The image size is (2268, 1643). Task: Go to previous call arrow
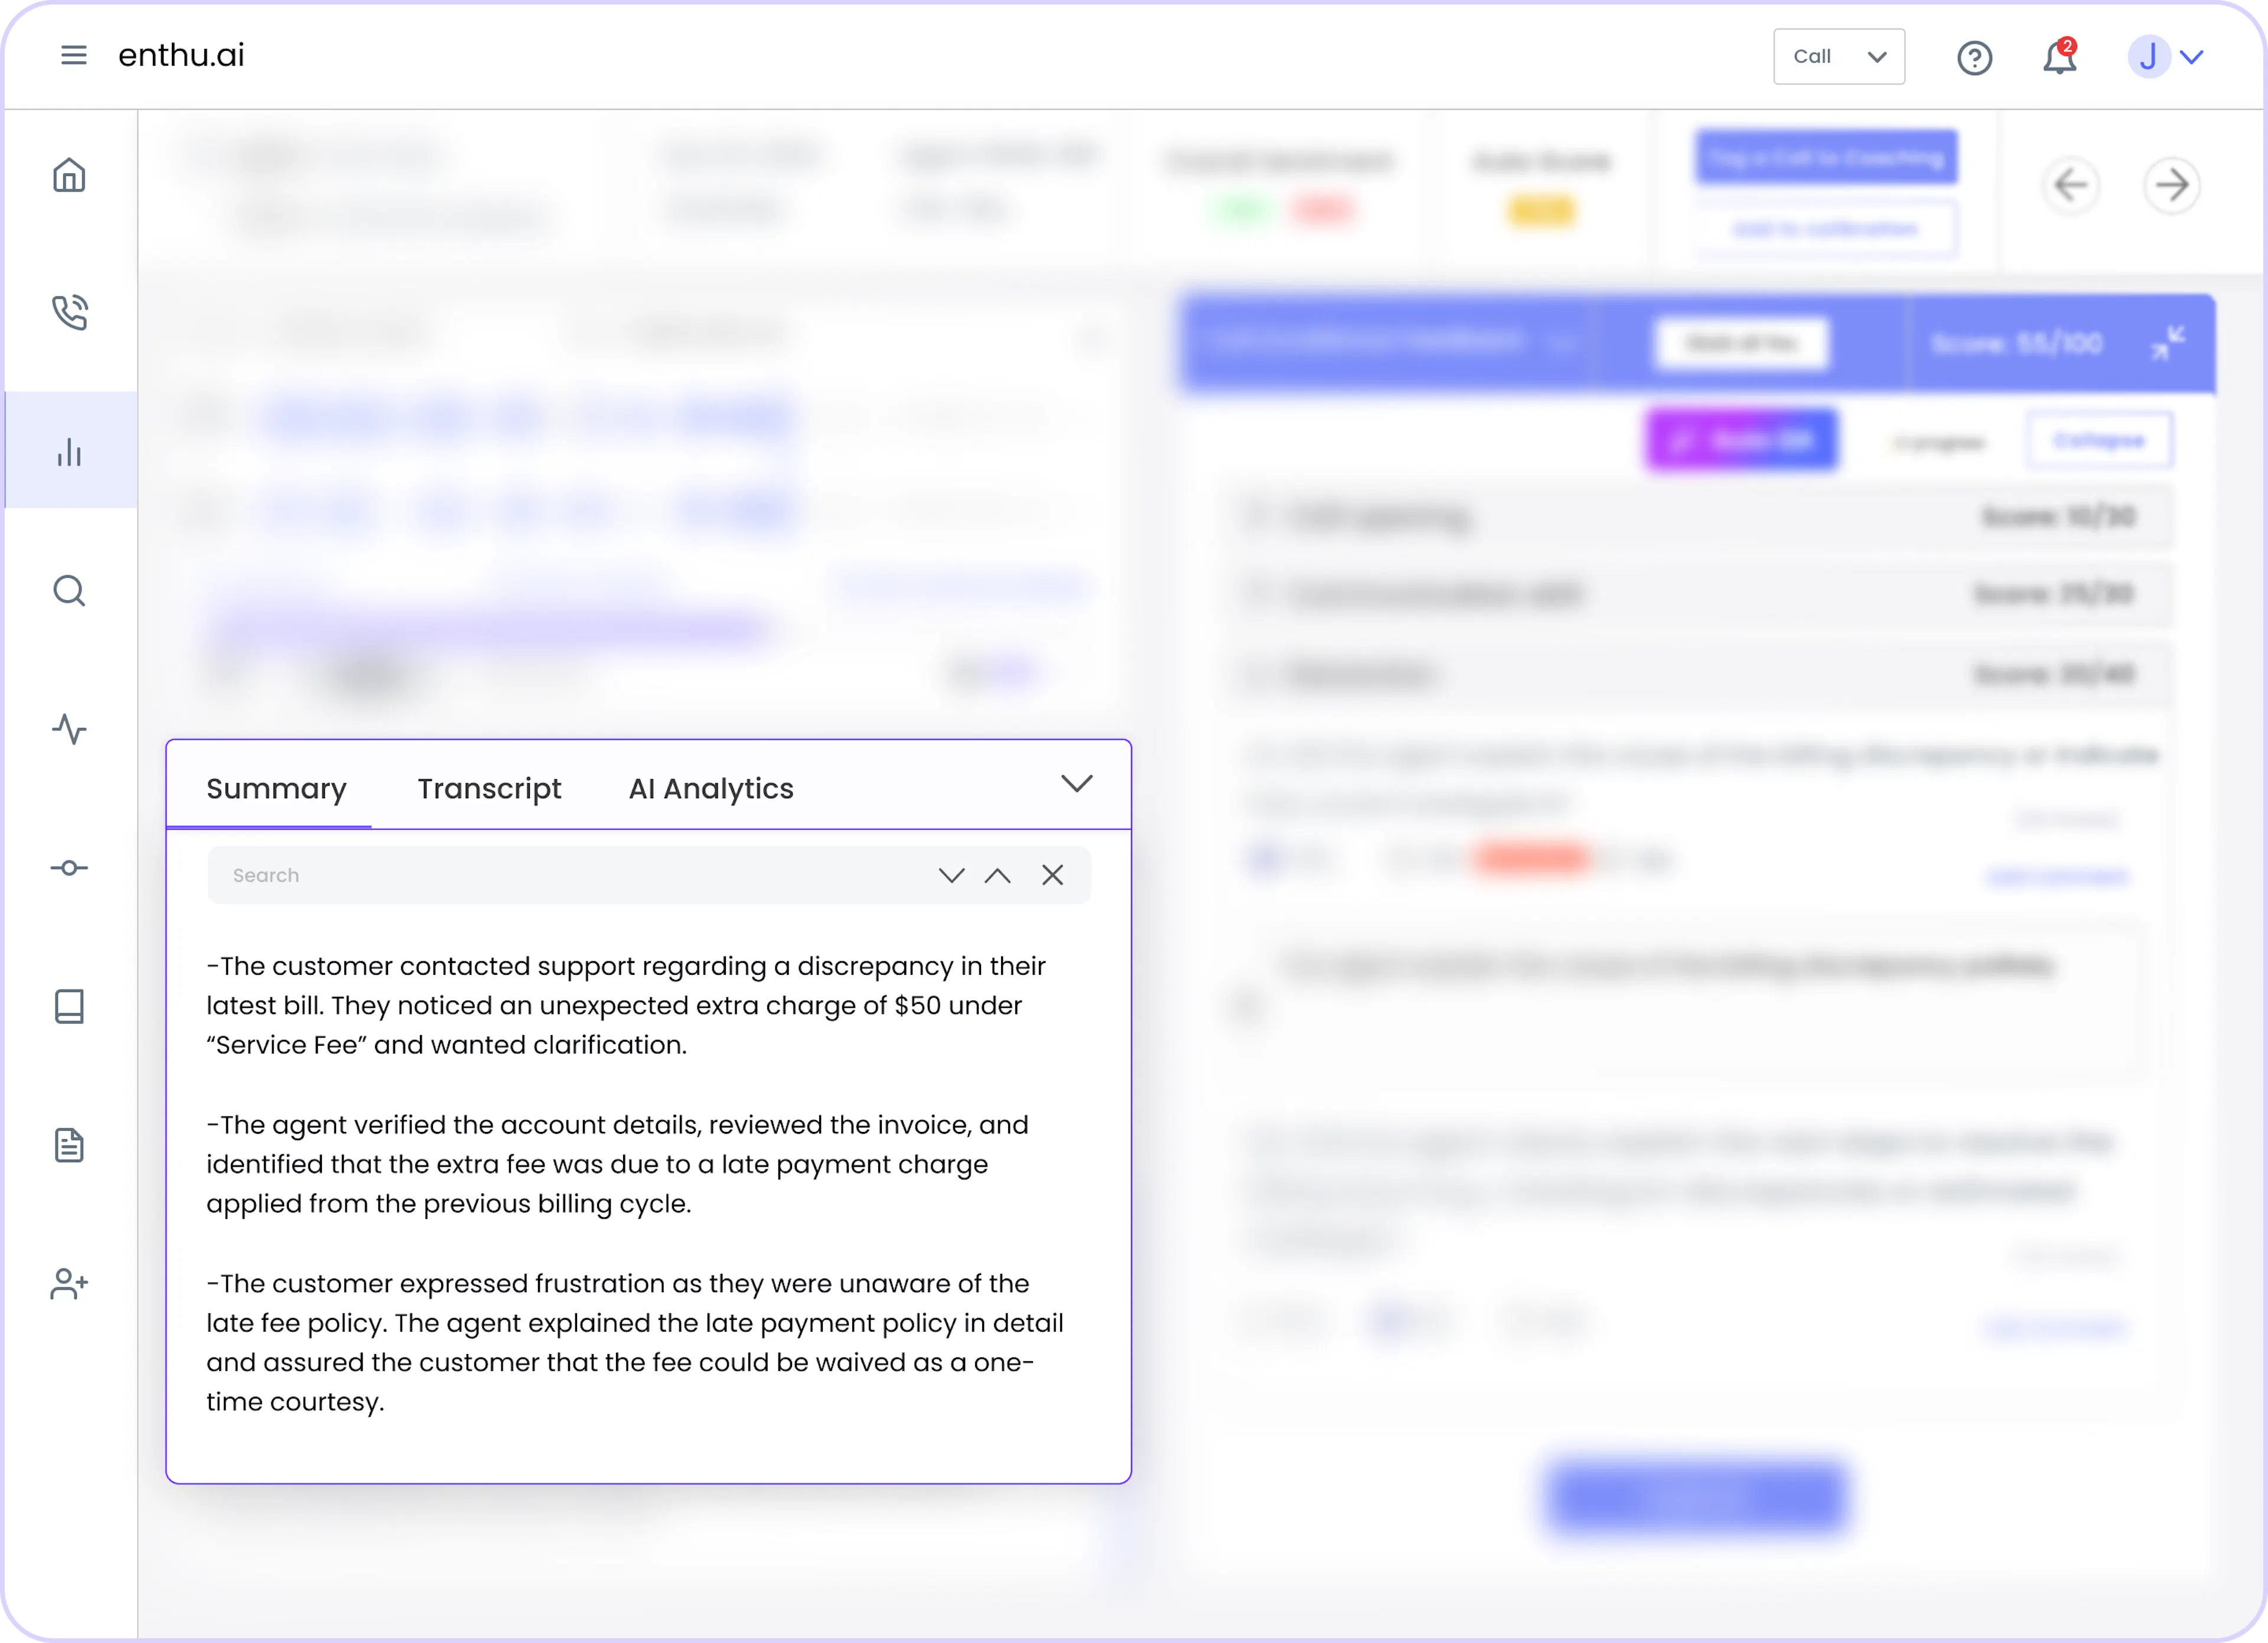pyautogui.click(x=2071, y=185)
